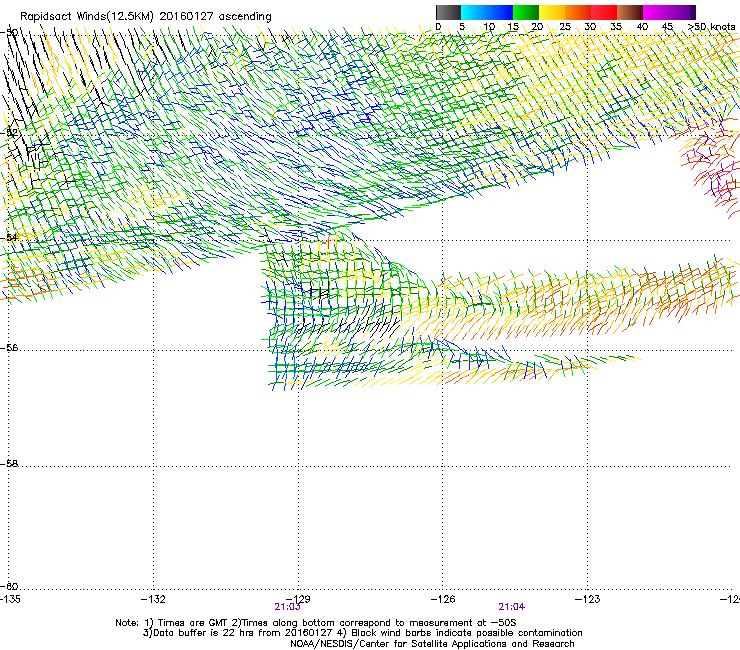The image size is (740, 650).
Task: Click the purple '21:04' time label
Action: pyautogui.click(x=512, y=607)
